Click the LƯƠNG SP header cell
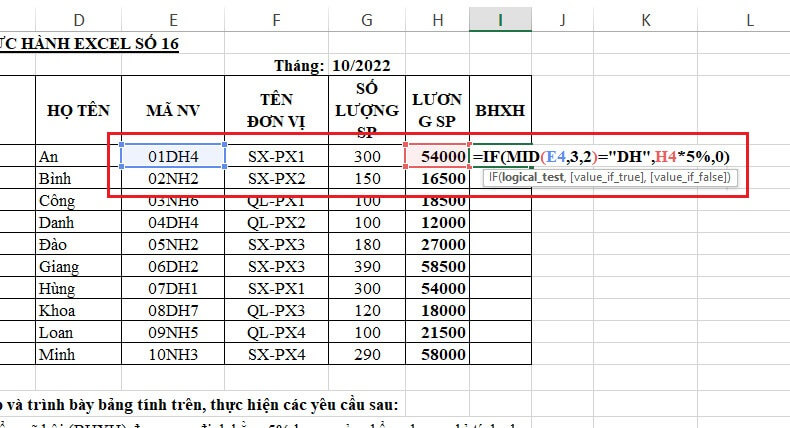The image size is (790, 428). point(437,110)
